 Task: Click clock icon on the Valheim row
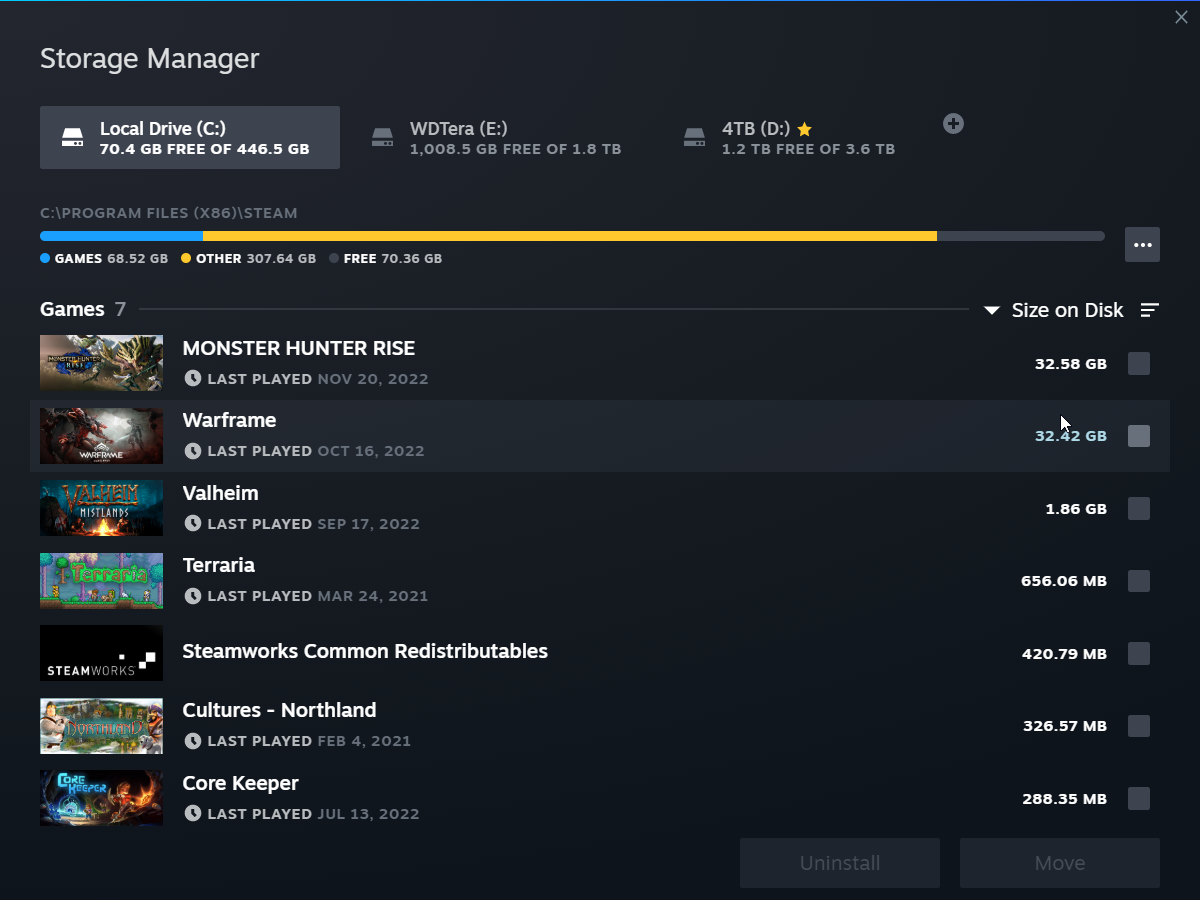[x=193, y=524]
